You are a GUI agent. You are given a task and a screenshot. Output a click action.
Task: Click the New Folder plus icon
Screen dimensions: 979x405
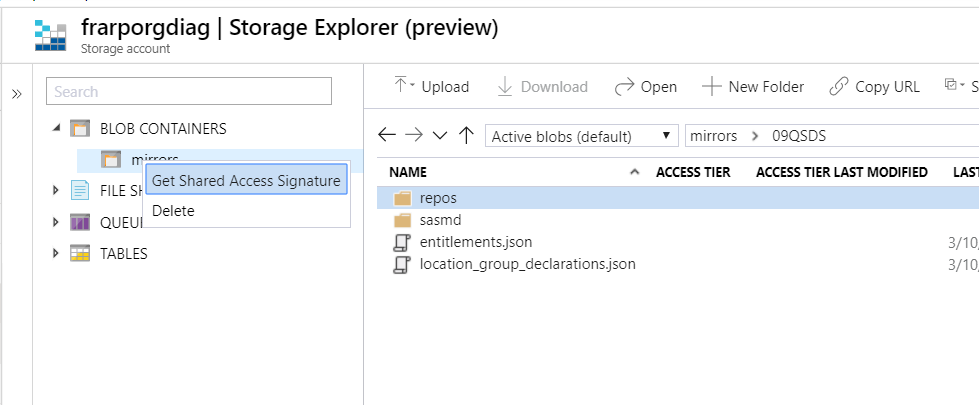coord(711,87)
